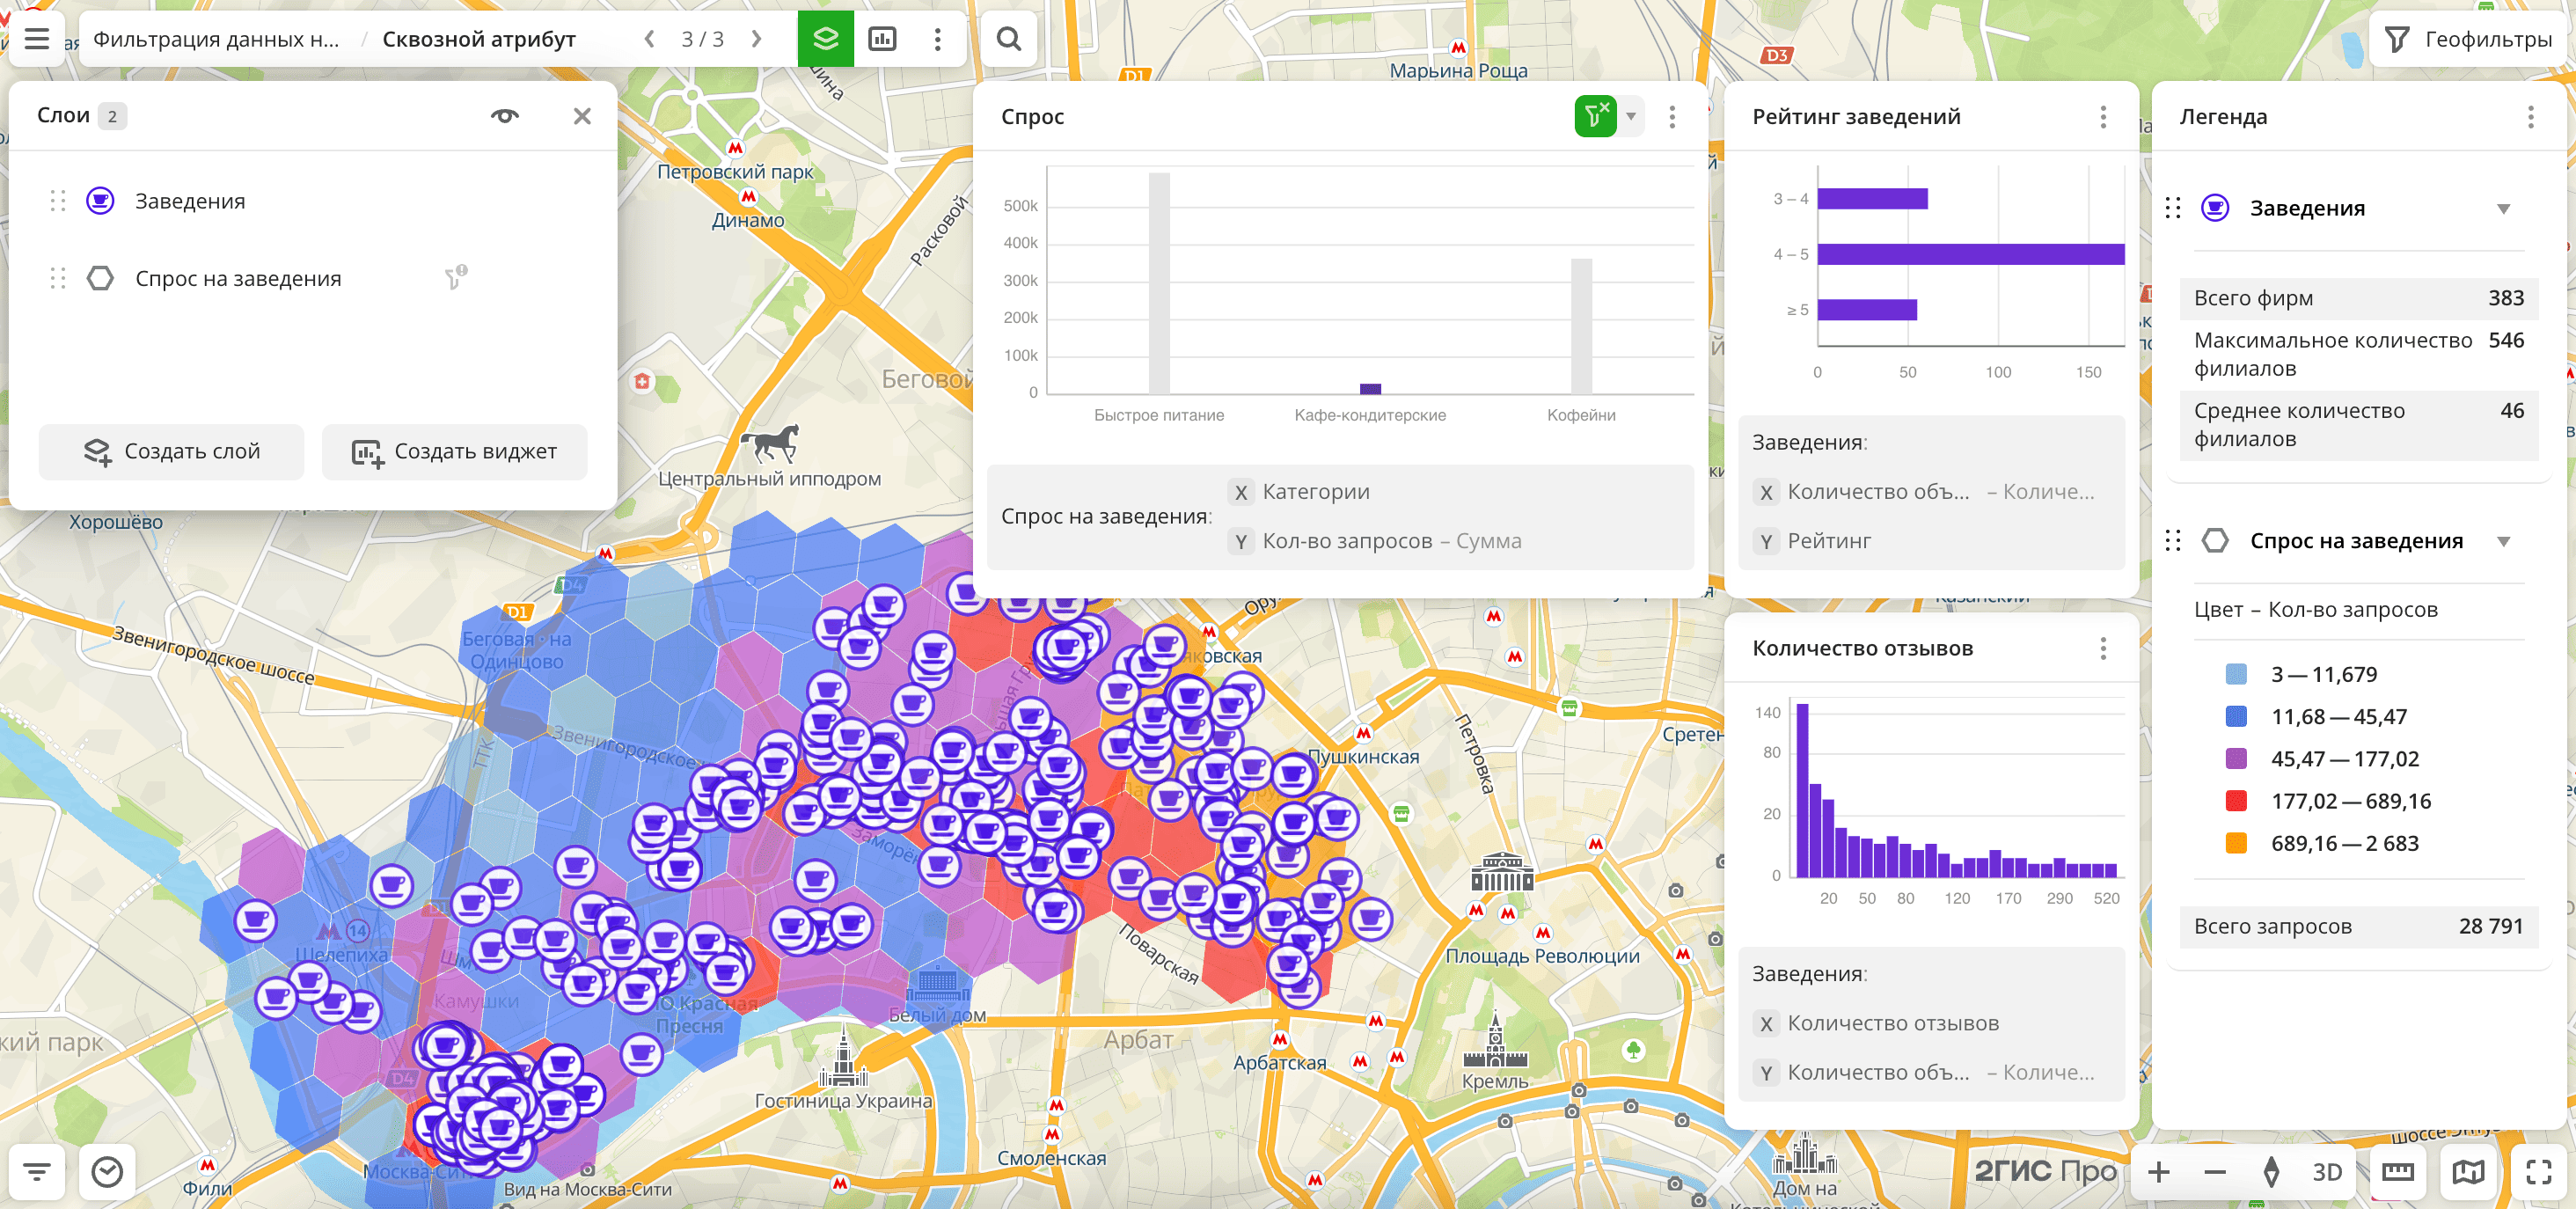The image size is (2576, 1209).
Task: Click the red 177,02 — 689,16 legend swatch
Action: click(x=2236, y=801)
